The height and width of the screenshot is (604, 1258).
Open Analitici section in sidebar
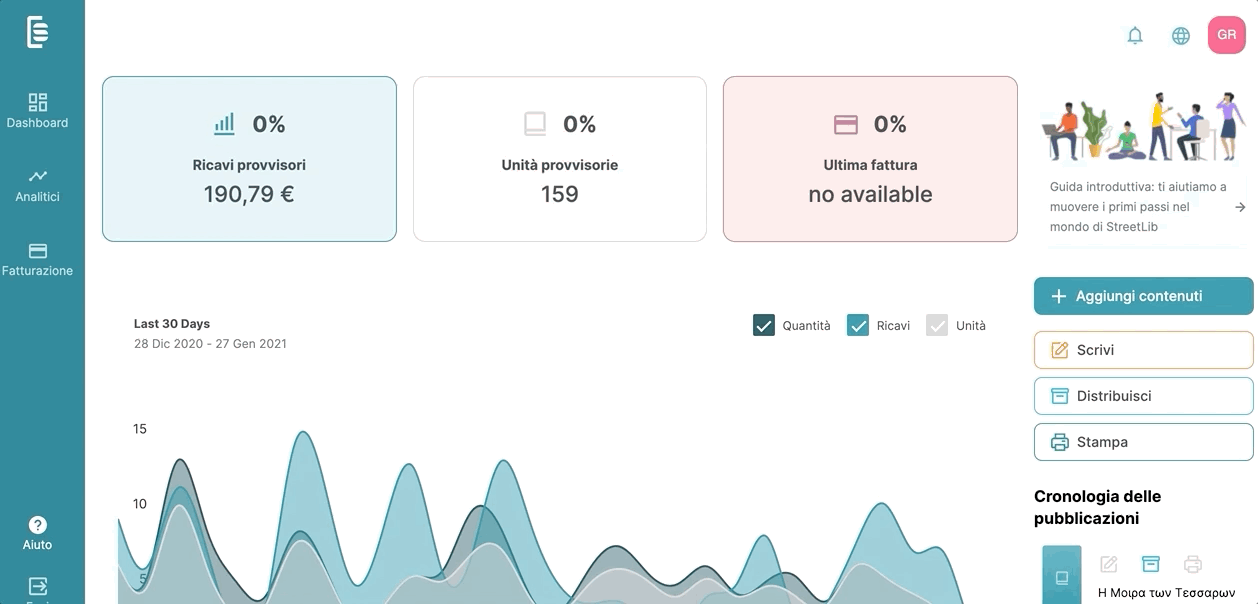[38, 185]
